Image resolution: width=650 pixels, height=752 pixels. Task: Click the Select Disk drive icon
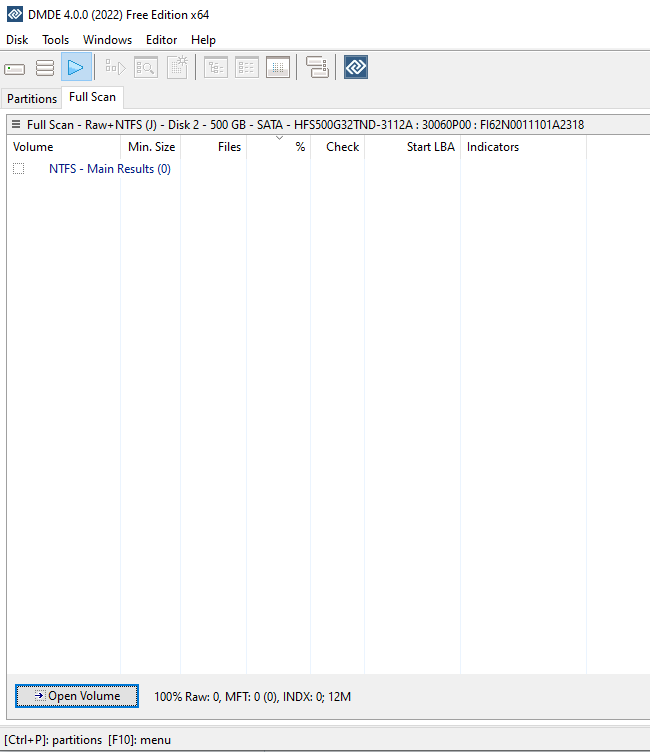14,68
